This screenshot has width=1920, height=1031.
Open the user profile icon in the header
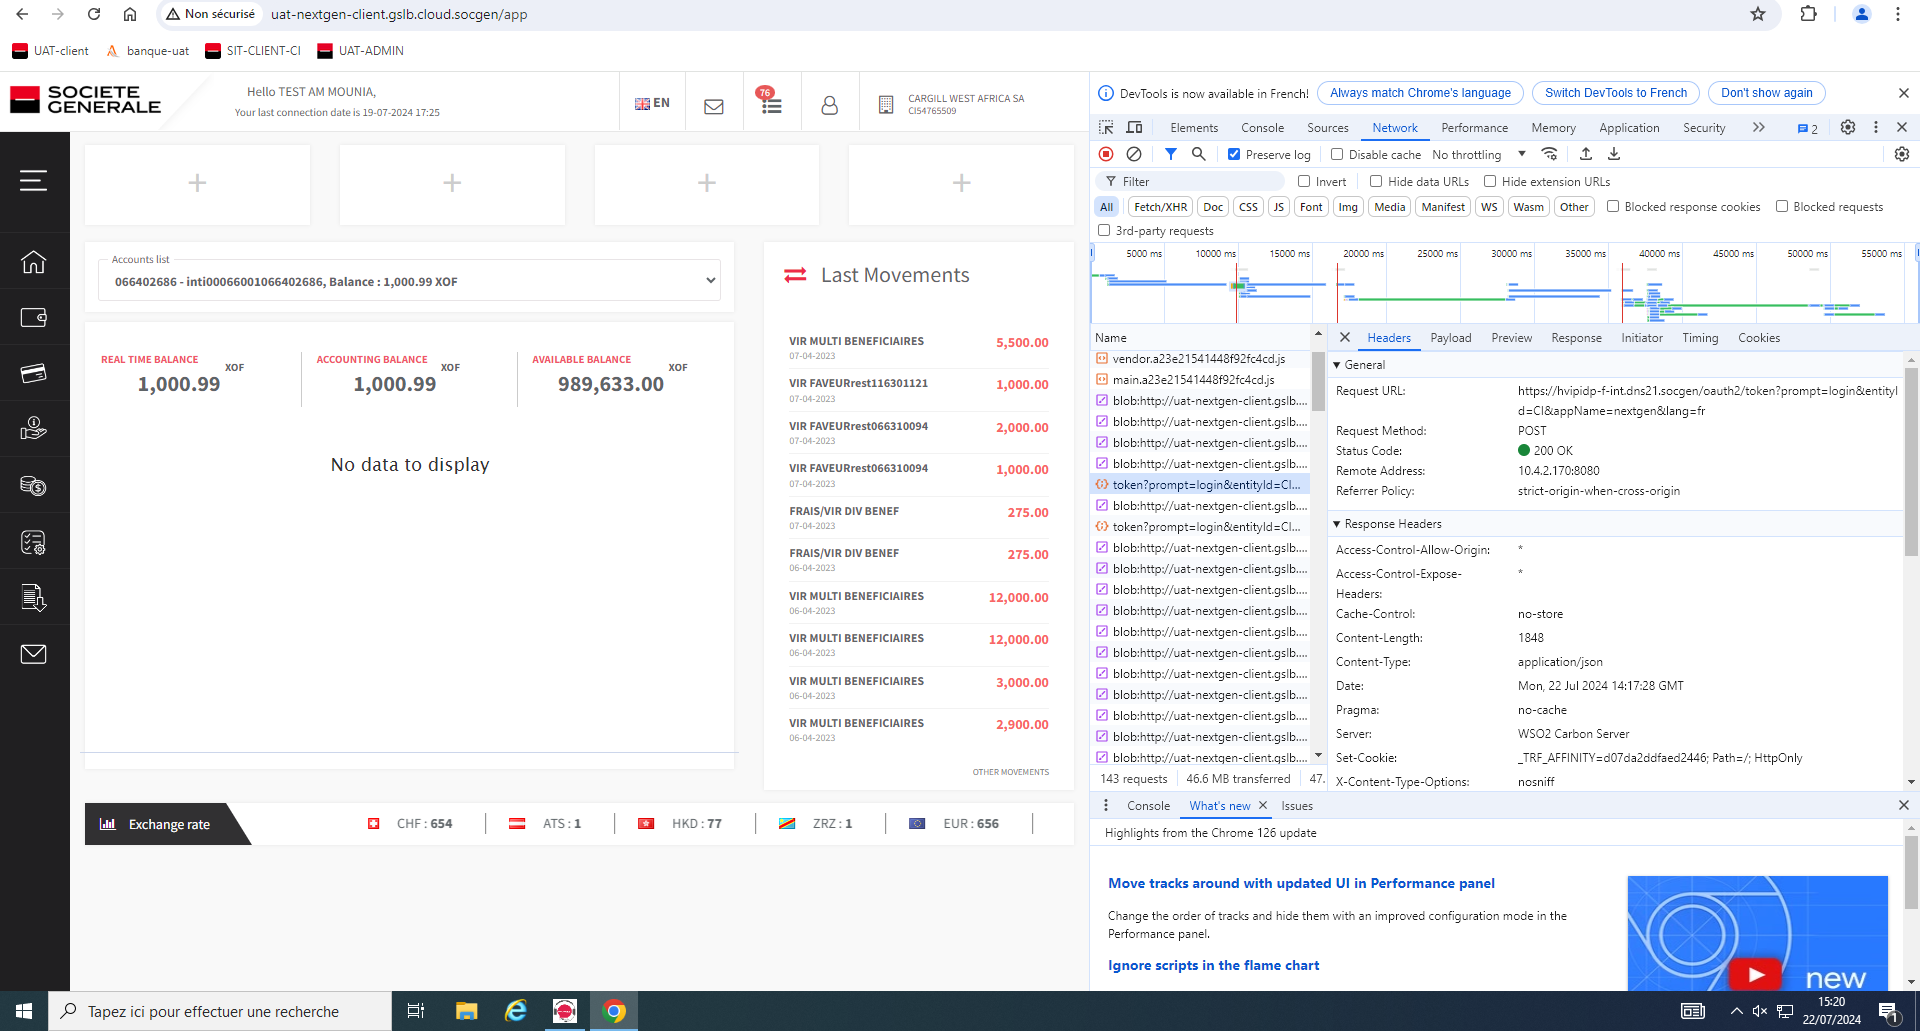[829, 105]
